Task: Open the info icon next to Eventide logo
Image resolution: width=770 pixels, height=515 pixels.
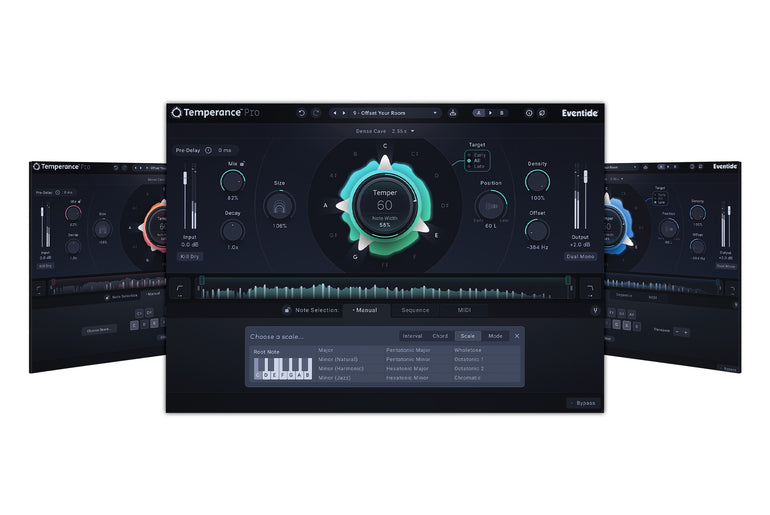Action: [529, 113]
